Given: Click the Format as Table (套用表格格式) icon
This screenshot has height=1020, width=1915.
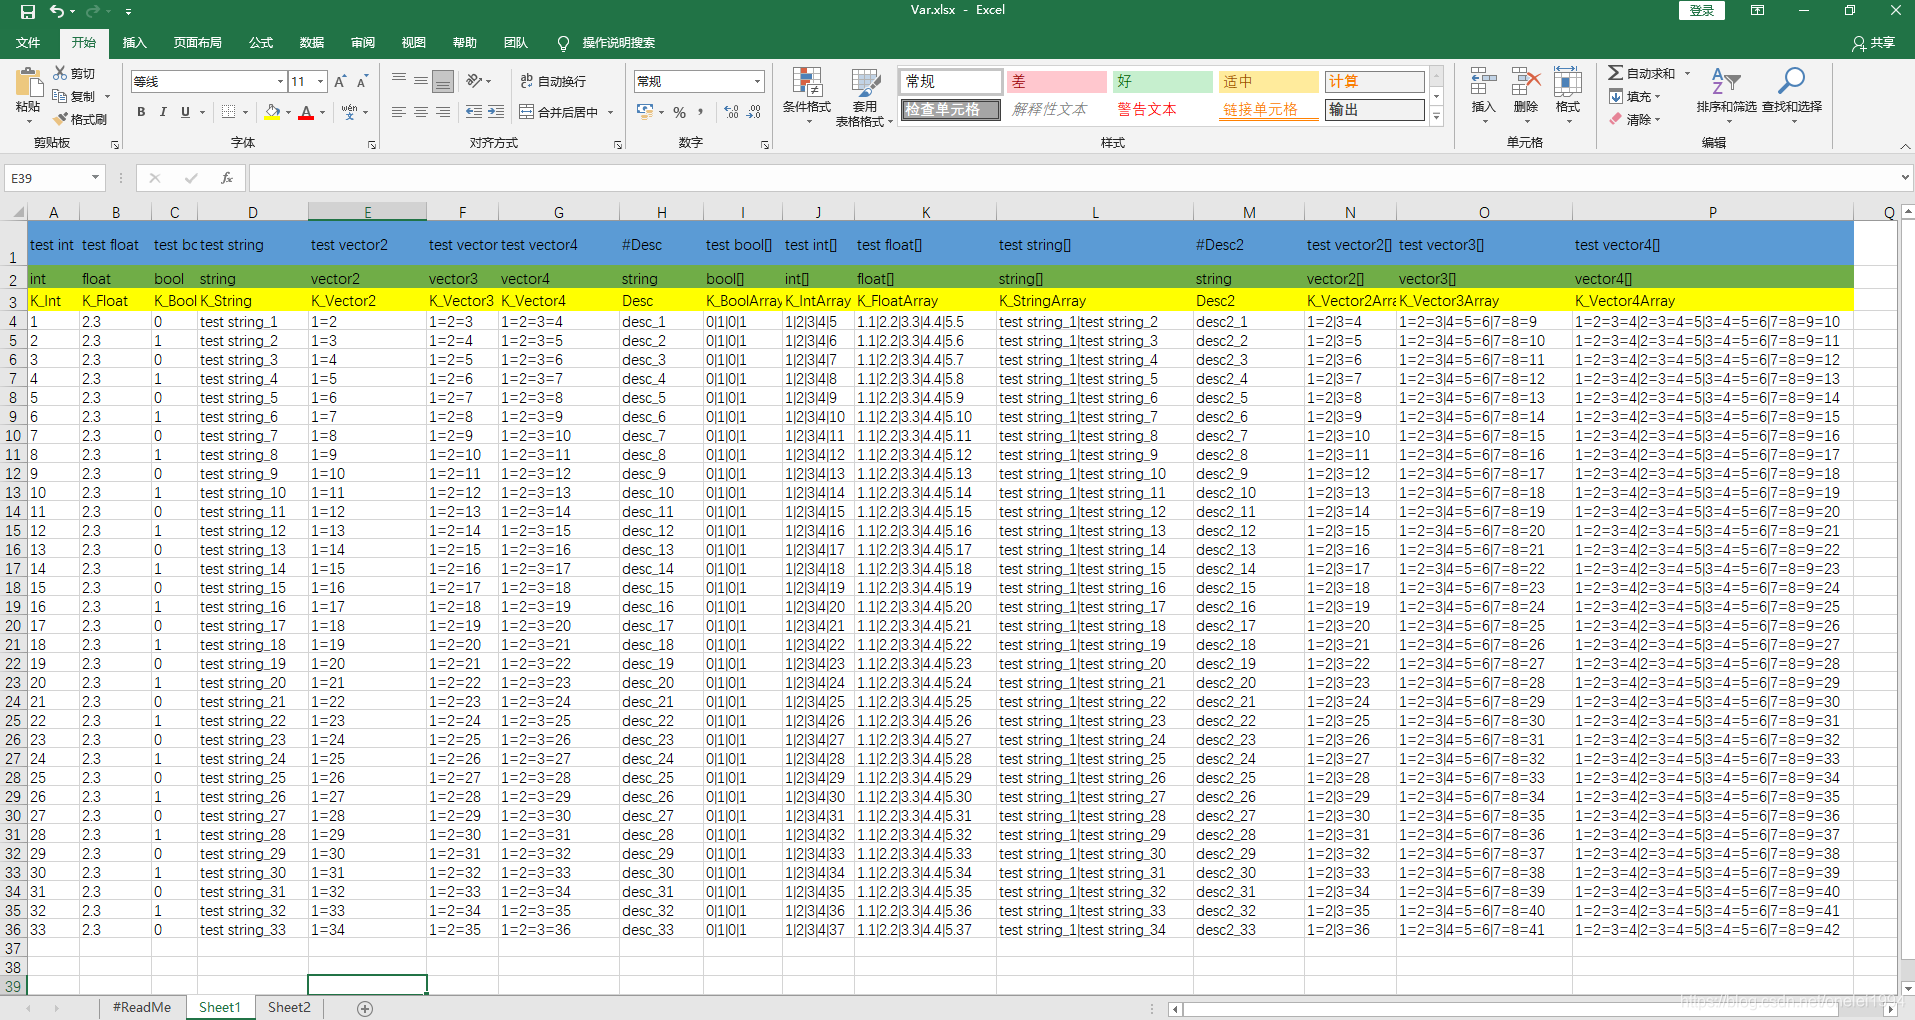Looking at the screenshot, I should click(865, 82).
